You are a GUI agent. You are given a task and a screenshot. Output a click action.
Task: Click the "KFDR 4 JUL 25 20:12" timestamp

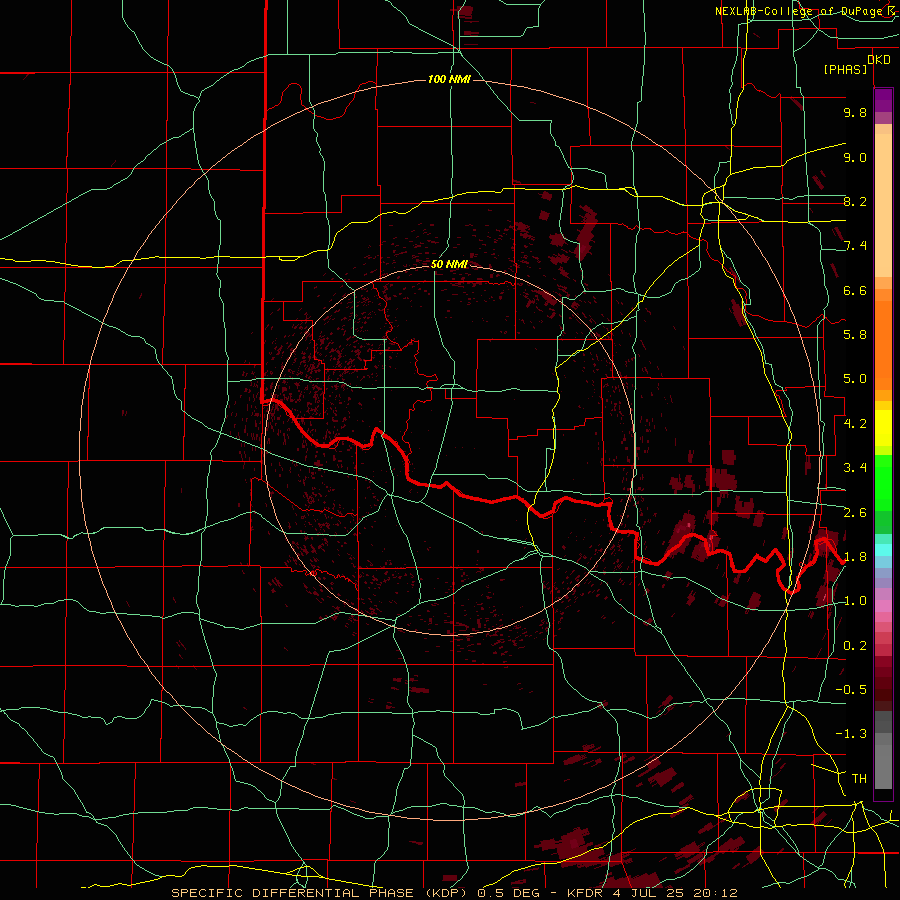tap(652, 893)
